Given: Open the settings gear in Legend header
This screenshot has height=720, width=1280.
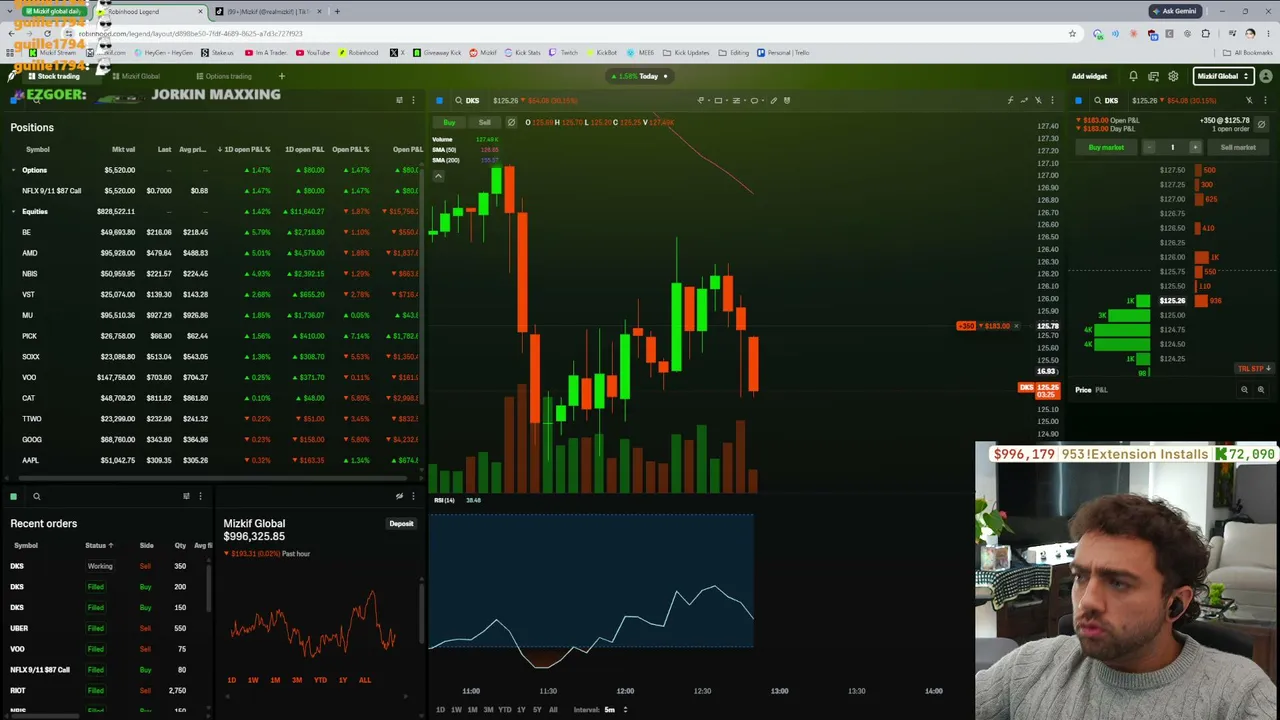Looking at the screenshot, I should pos(1173,76).
